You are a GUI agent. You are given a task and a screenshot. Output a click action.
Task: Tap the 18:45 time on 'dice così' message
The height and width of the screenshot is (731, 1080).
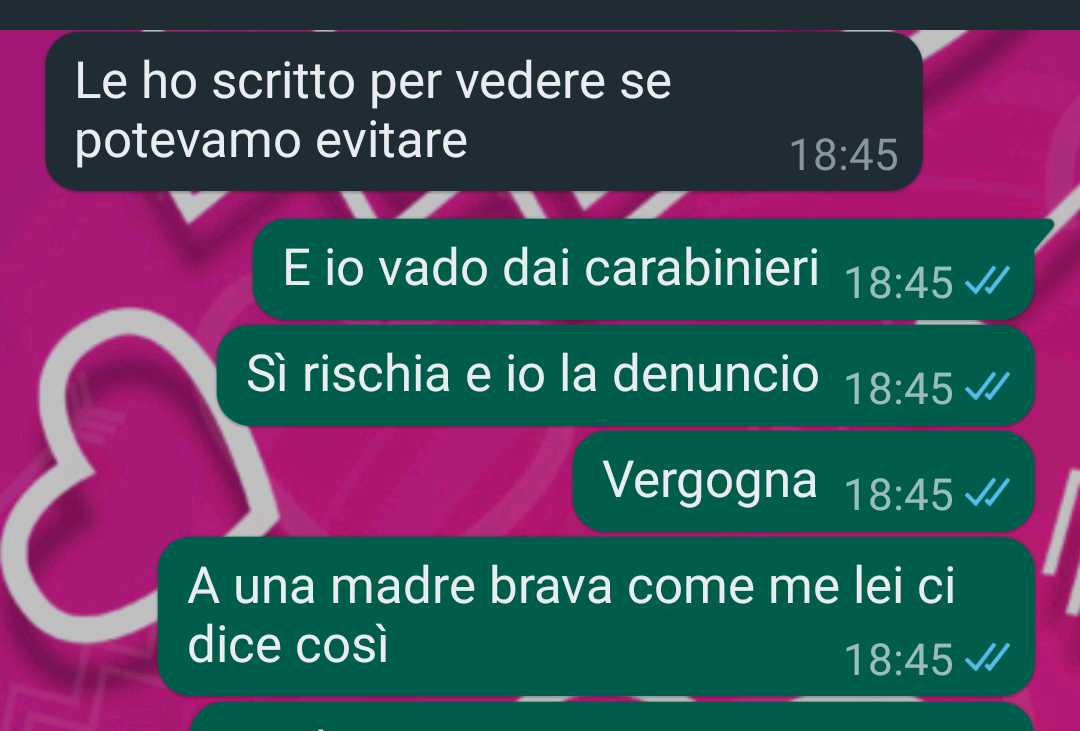(x=899, y=659)
